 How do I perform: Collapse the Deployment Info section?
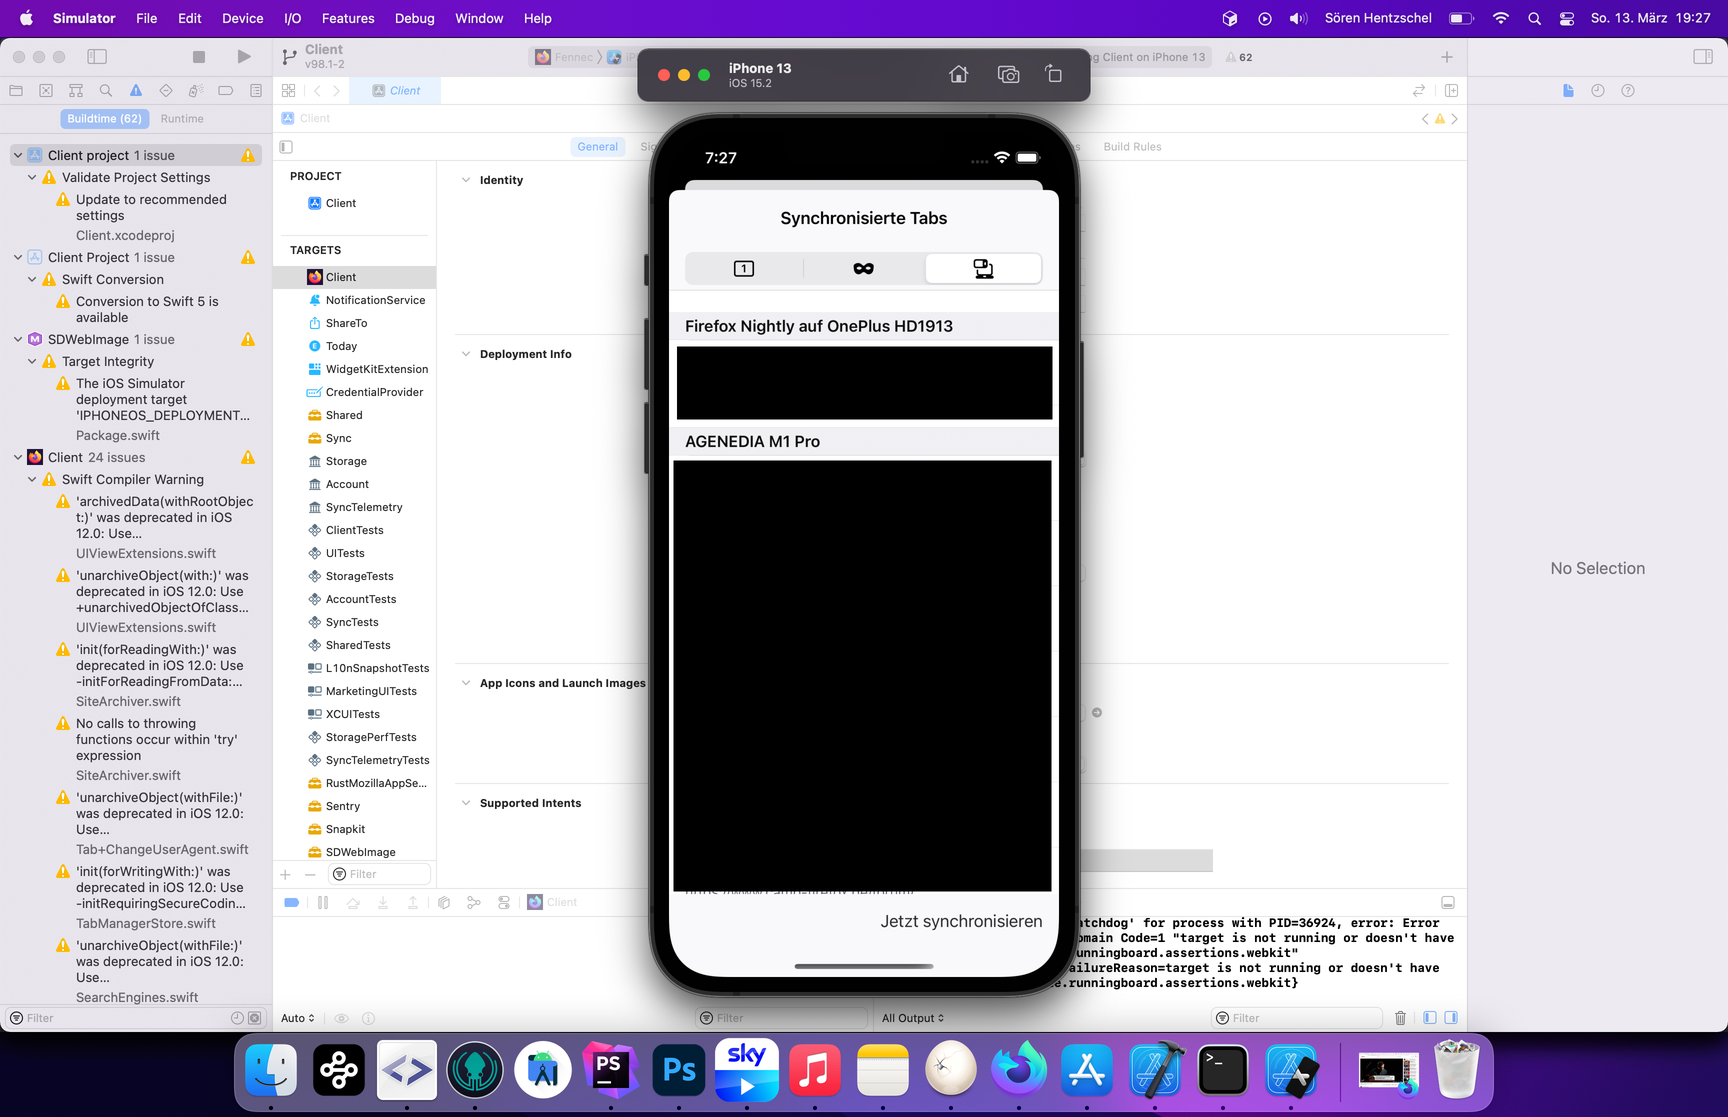click(466, 354)
